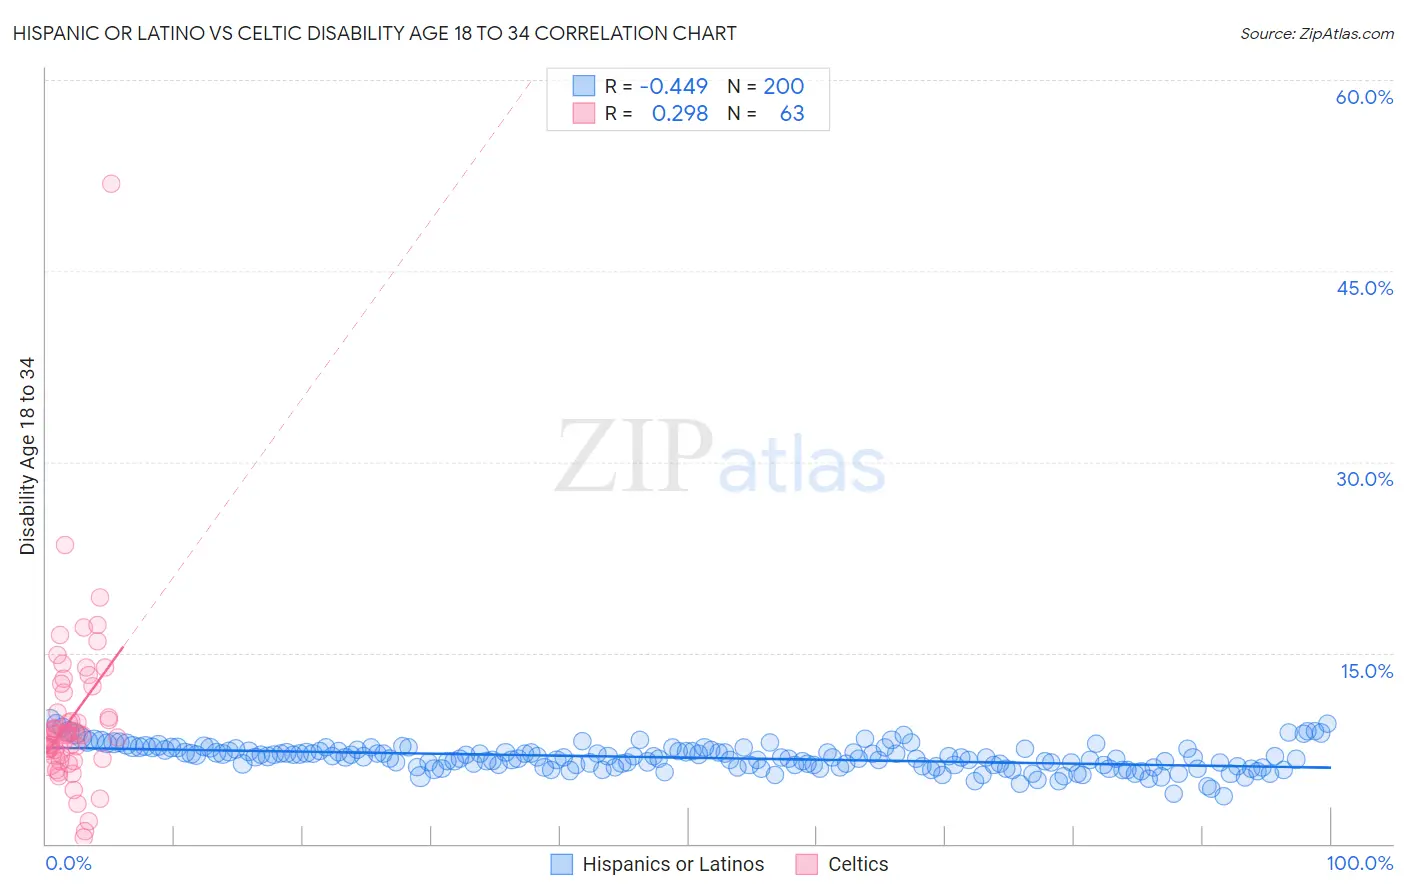The width and height of the screenshot is (1406, 892).
Task: Click the Celtics legend pink swatch
Action: click(807, 864)
